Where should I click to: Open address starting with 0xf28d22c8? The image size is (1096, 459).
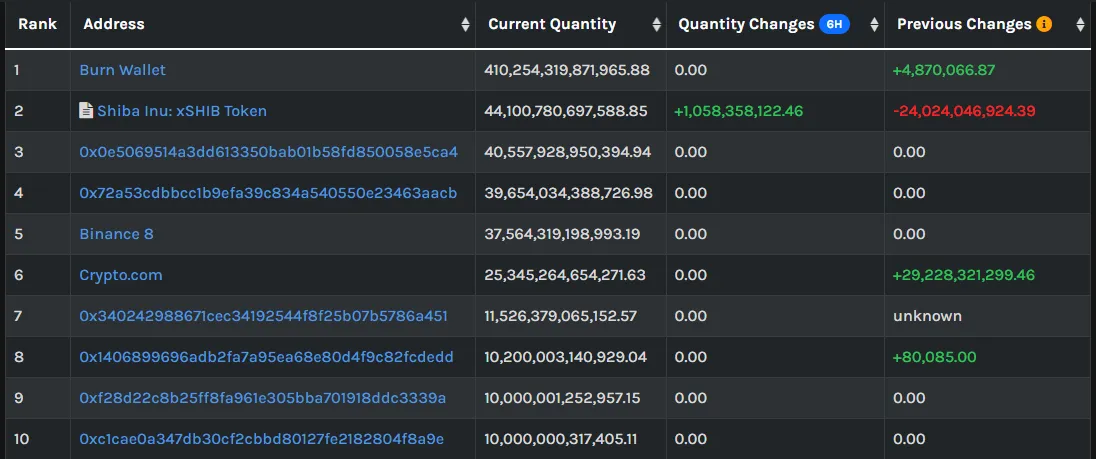pos(263,398)
